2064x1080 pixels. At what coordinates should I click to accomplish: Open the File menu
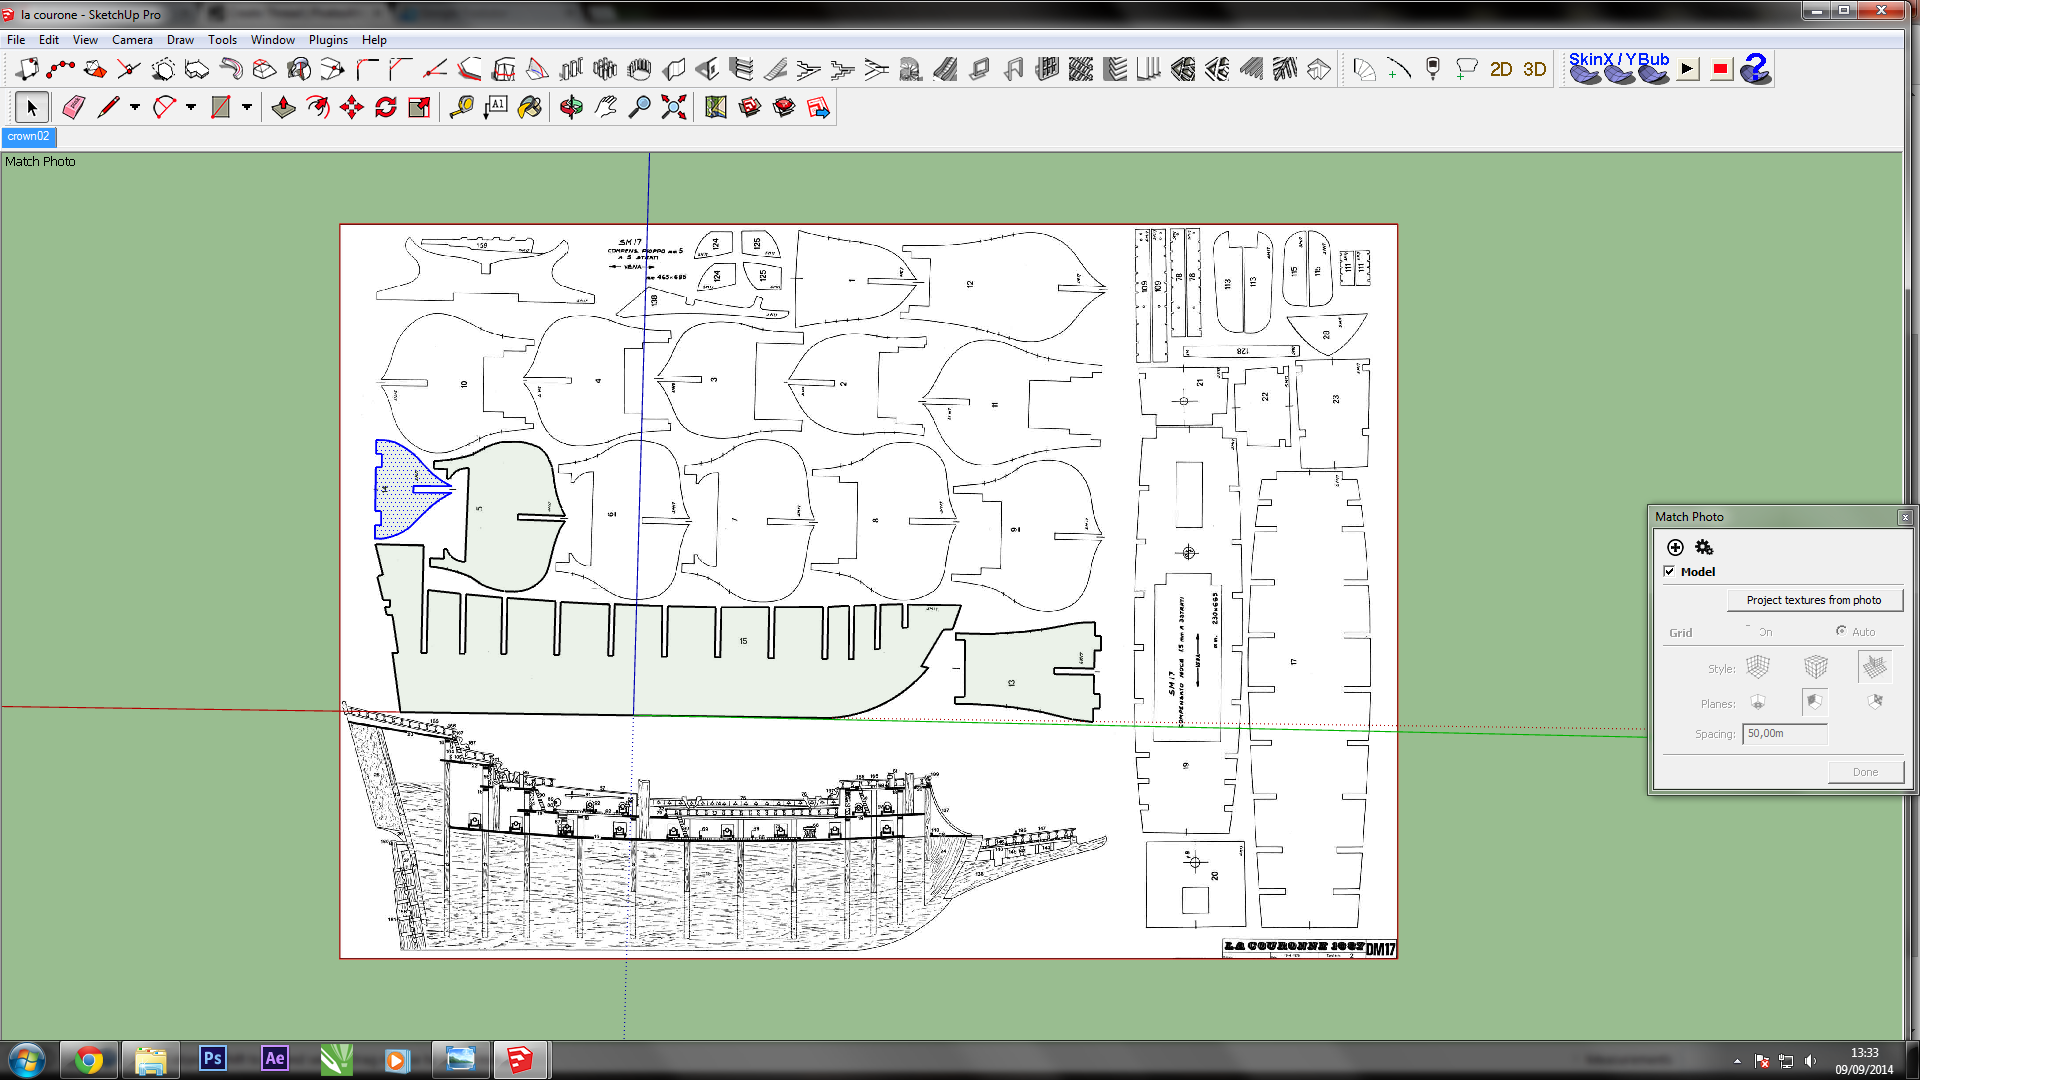16,40
